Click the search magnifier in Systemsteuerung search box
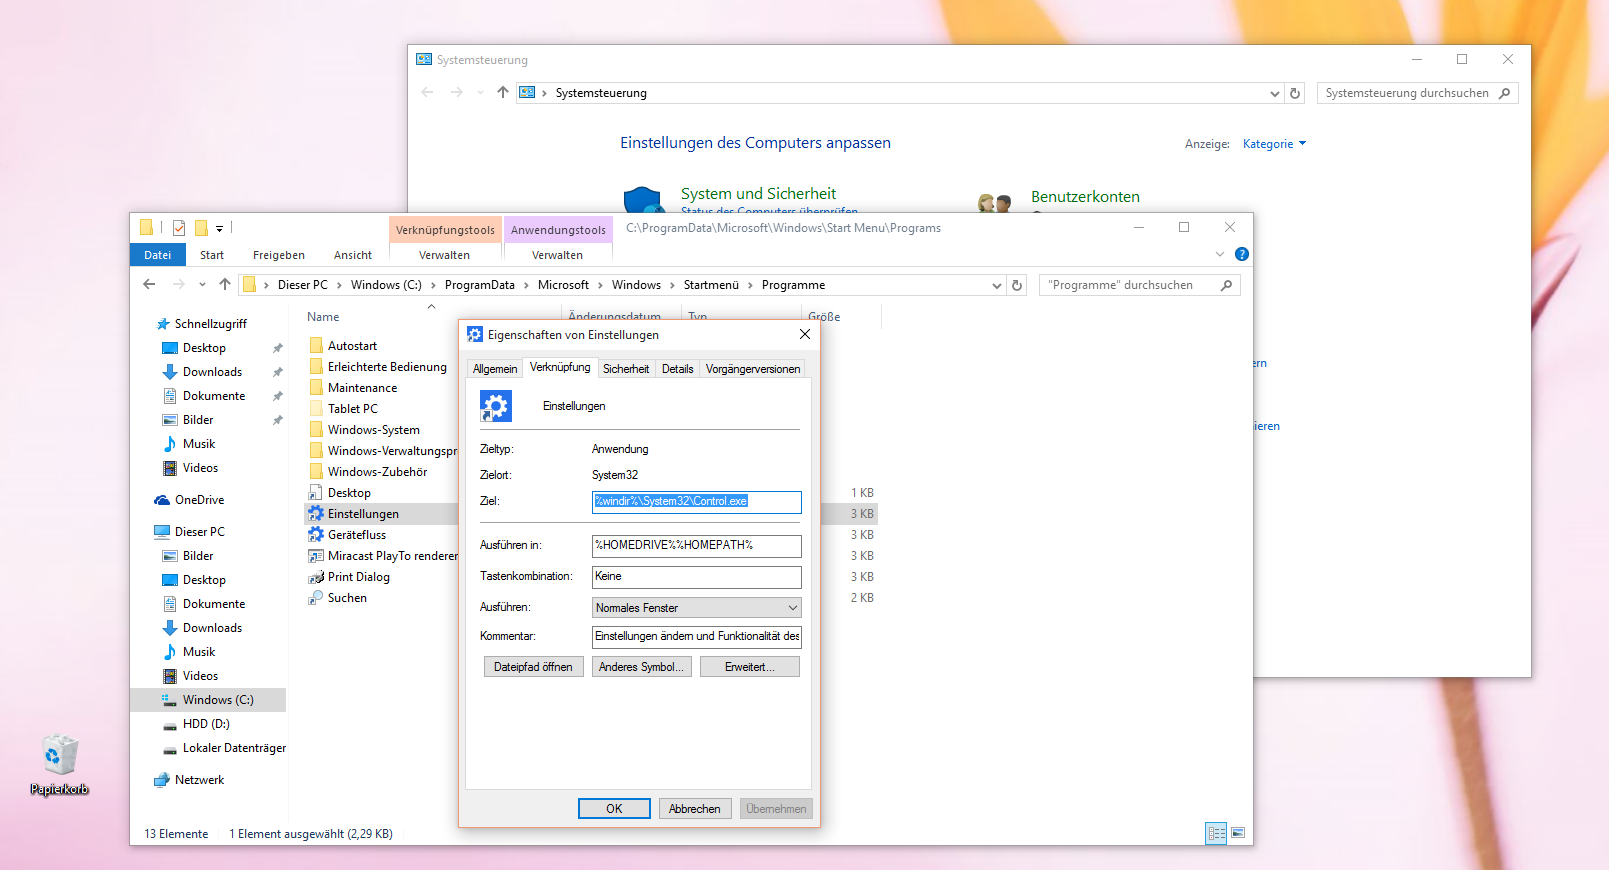 pyautogui.click(x=1505, y=93)
